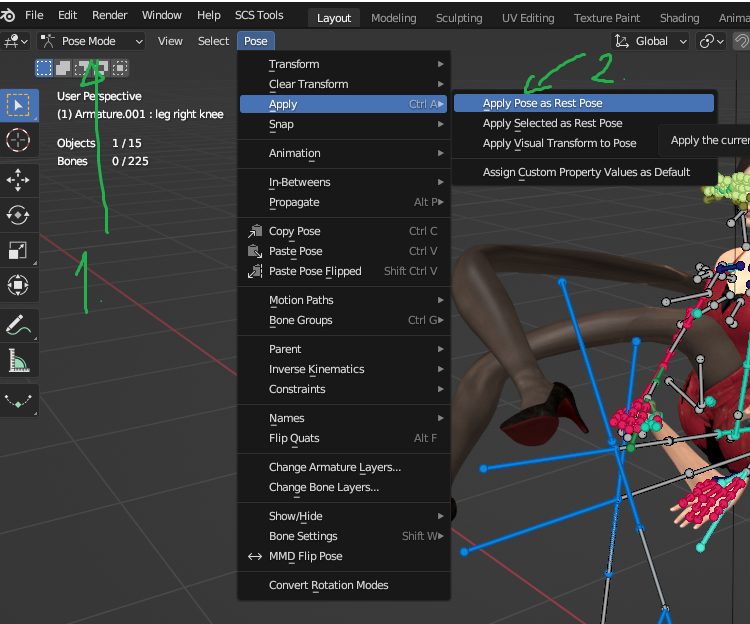Open the transform pivot point dropdown
750x624 pixels.
(x=711, y=41)
